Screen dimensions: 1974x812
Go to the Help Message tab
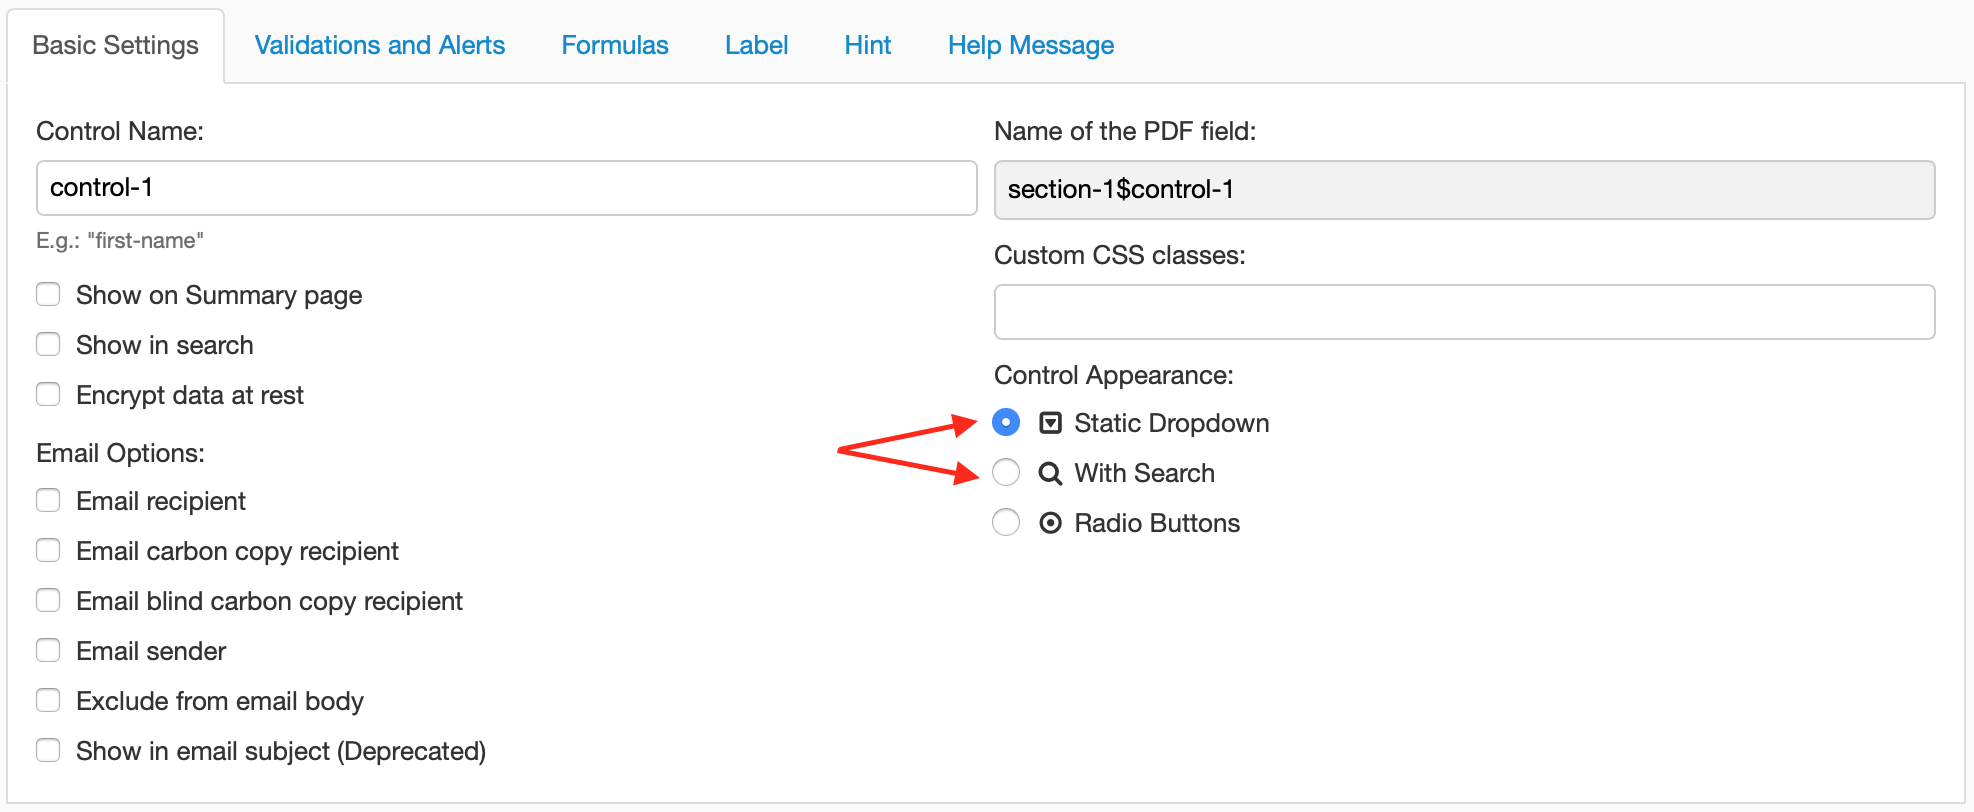[1031, 45]
